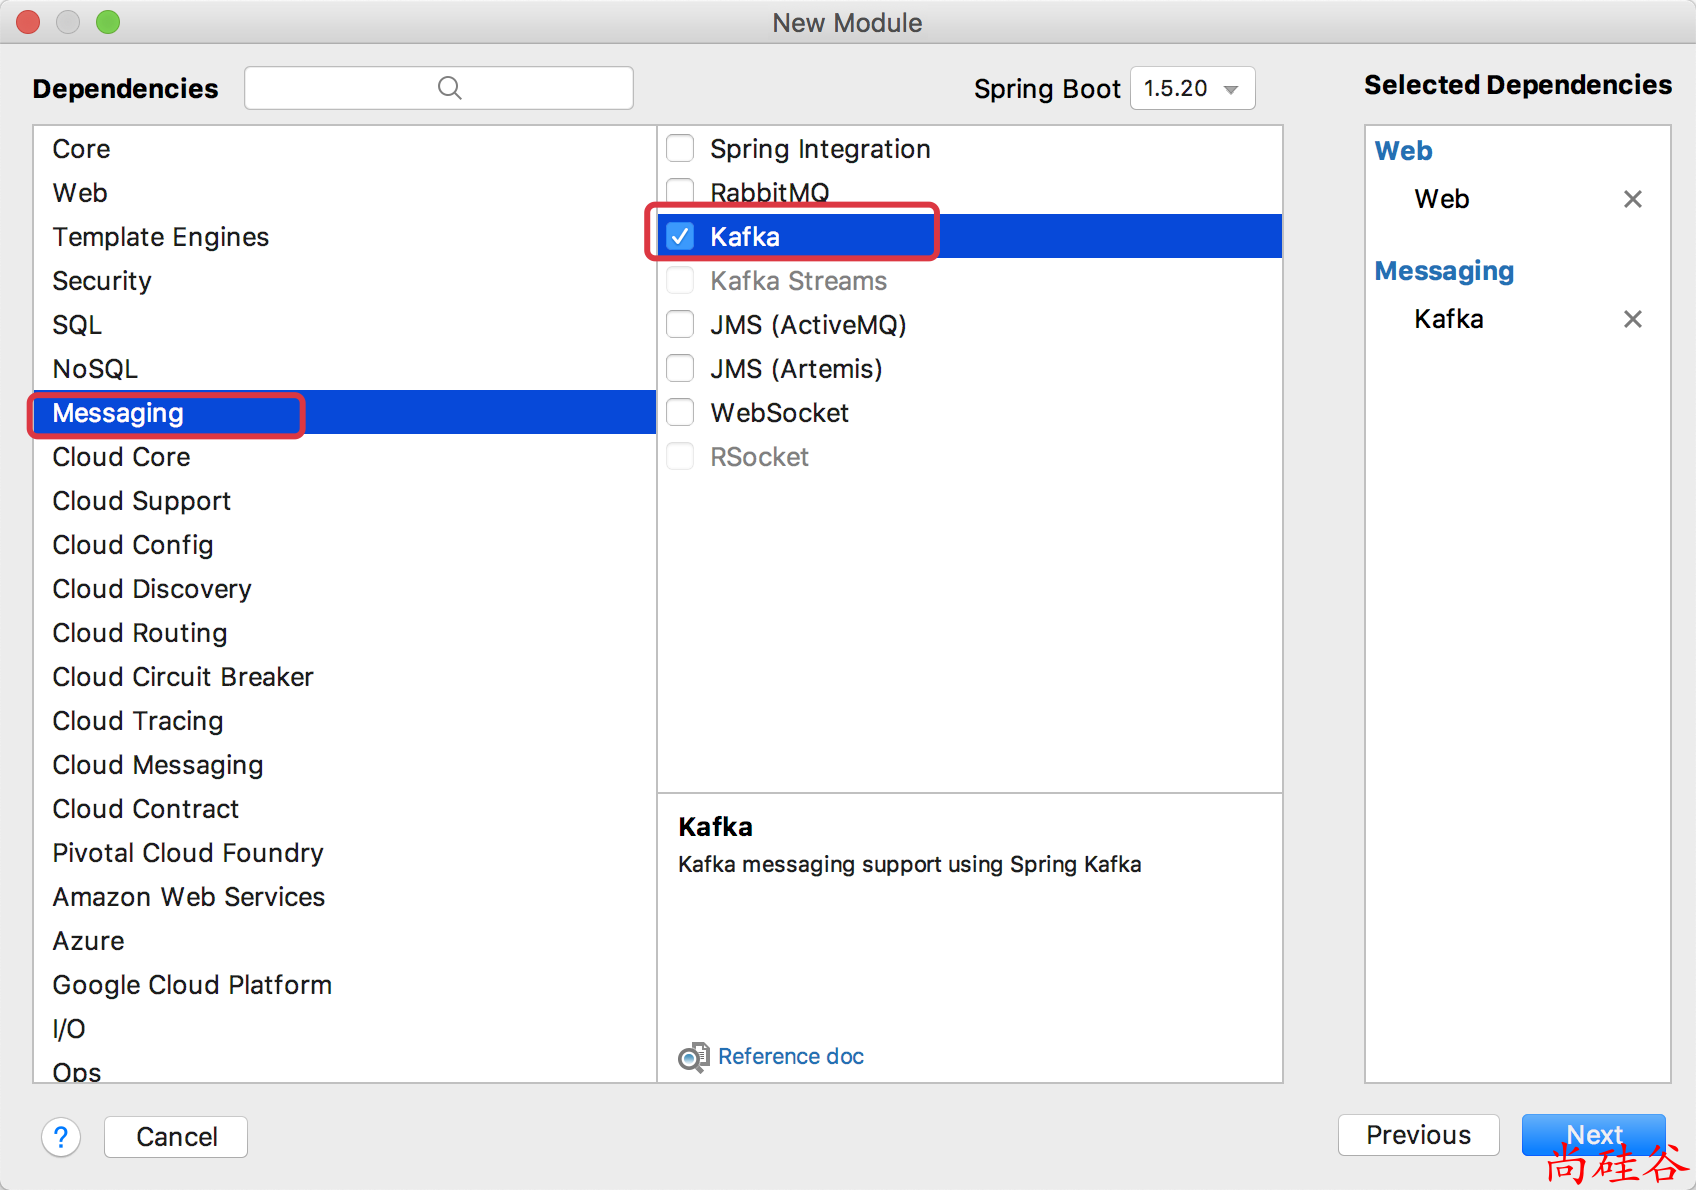Image resolution: width=1696 pixels, height=1190 pixels.
Task: Select the Amazon Web Services category
Action: (344, 897)
